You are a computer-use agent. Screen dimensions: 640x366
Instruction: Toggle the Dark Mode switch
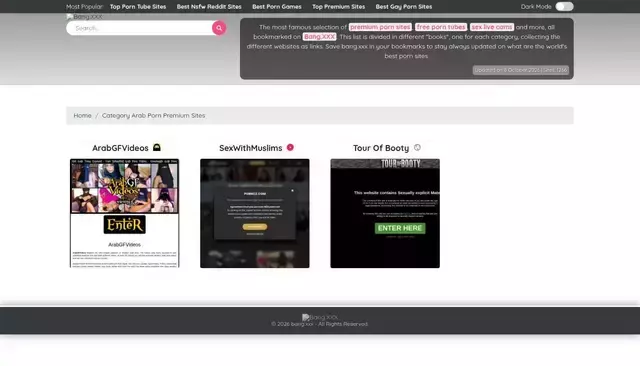564,7
